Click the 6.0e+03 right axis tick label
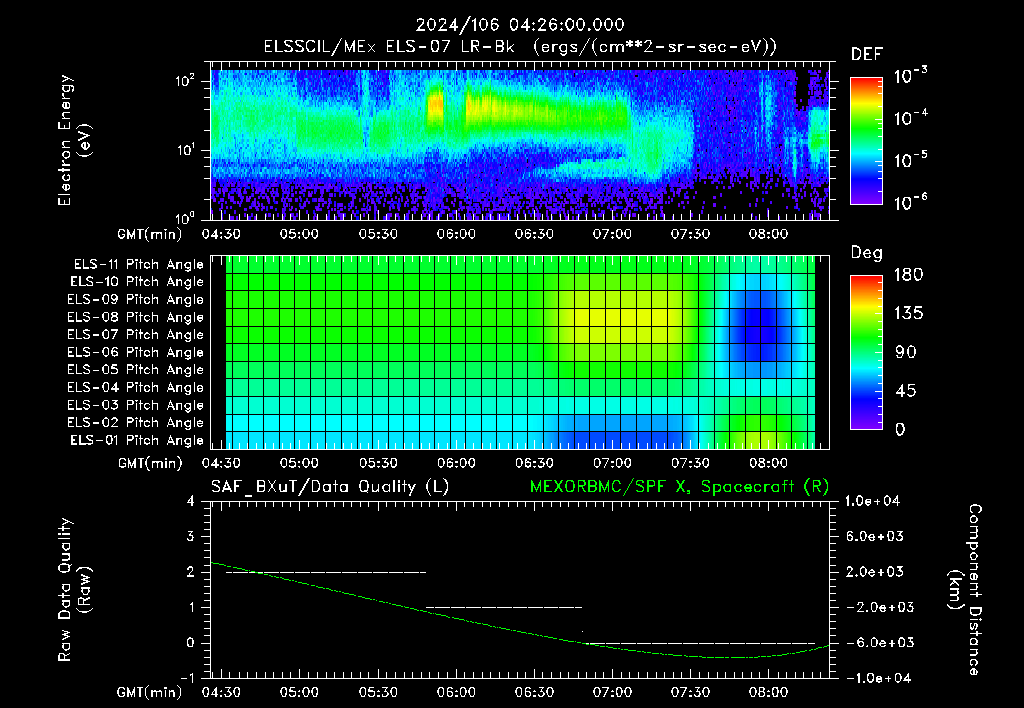 [x=875, y=537]
